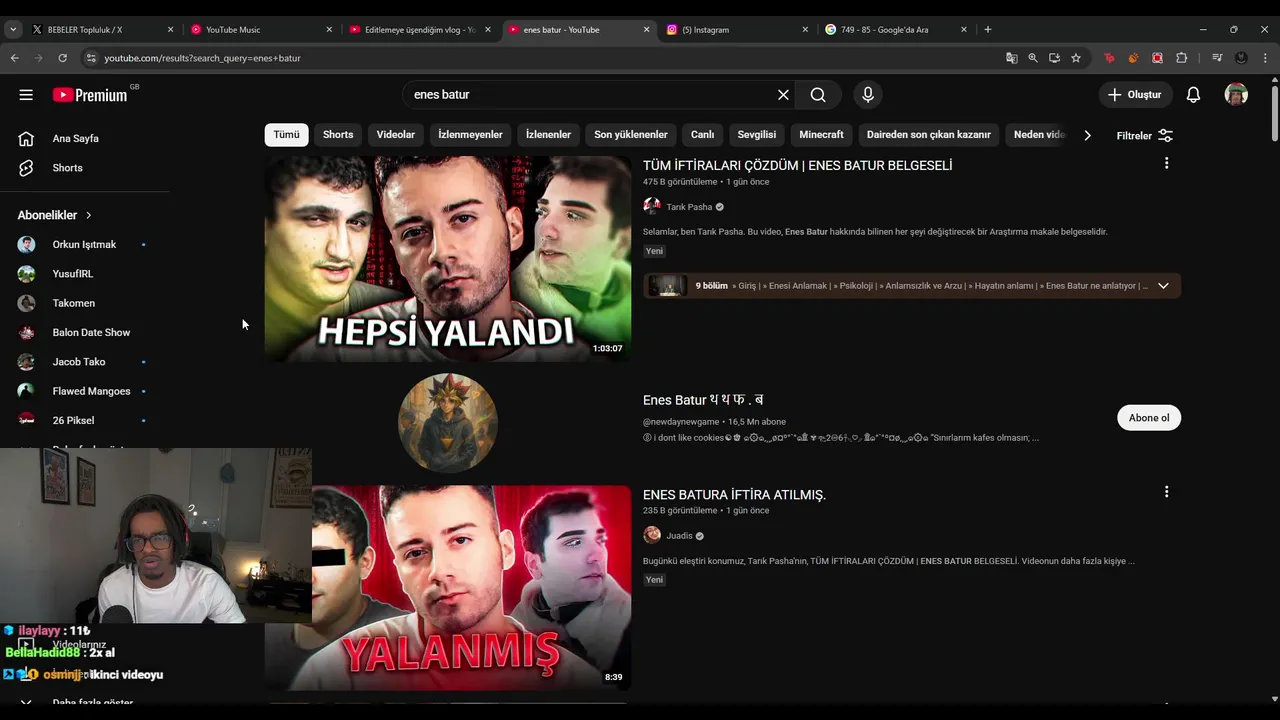
Task: Open Juadis channel link
Action: pos(679,536)
